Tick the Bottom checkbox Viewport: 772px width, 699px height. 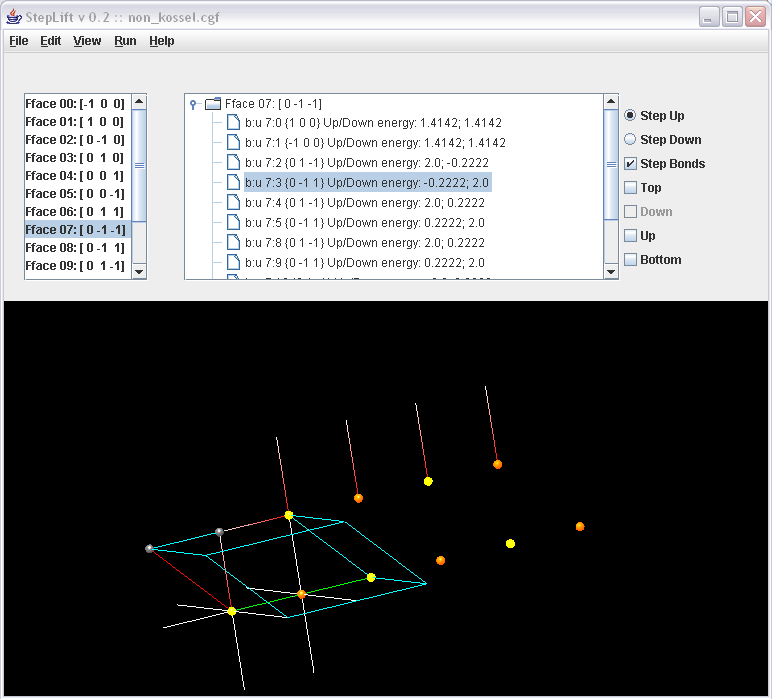point(630,260)
